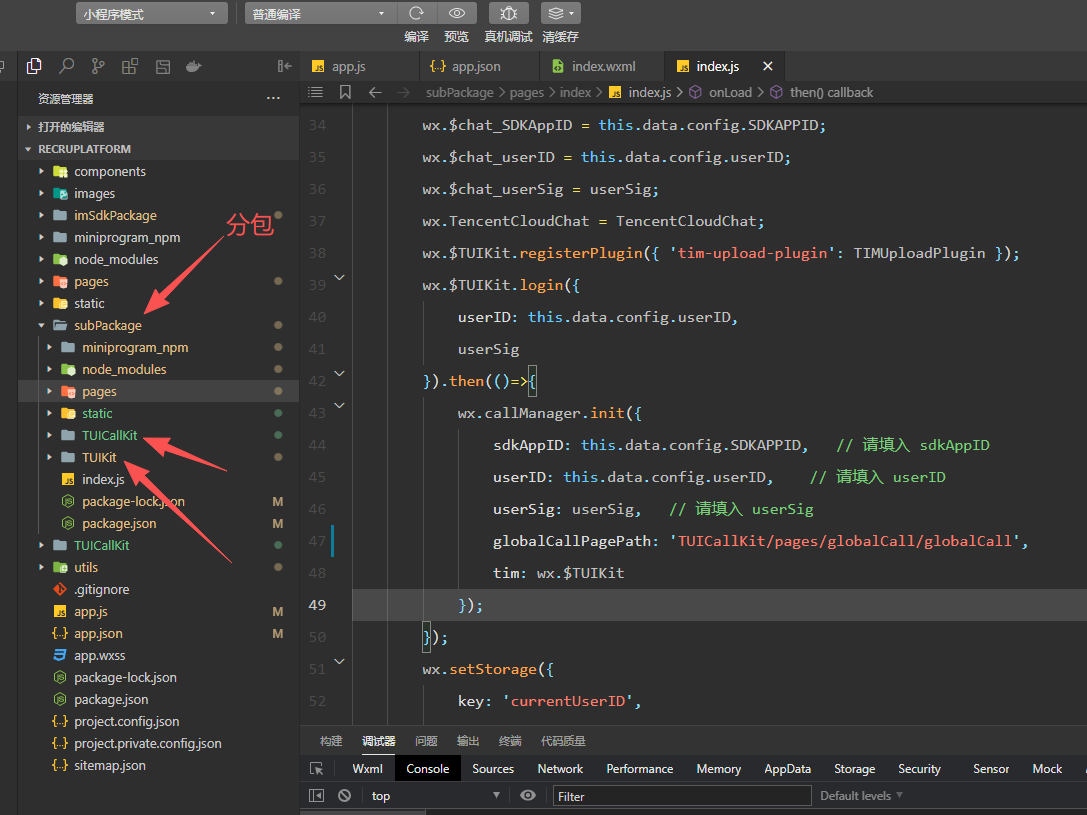Fold the code block at line 43
Image resolution: width=1087 pixels, height=815 pixels.
coord(340,405)
